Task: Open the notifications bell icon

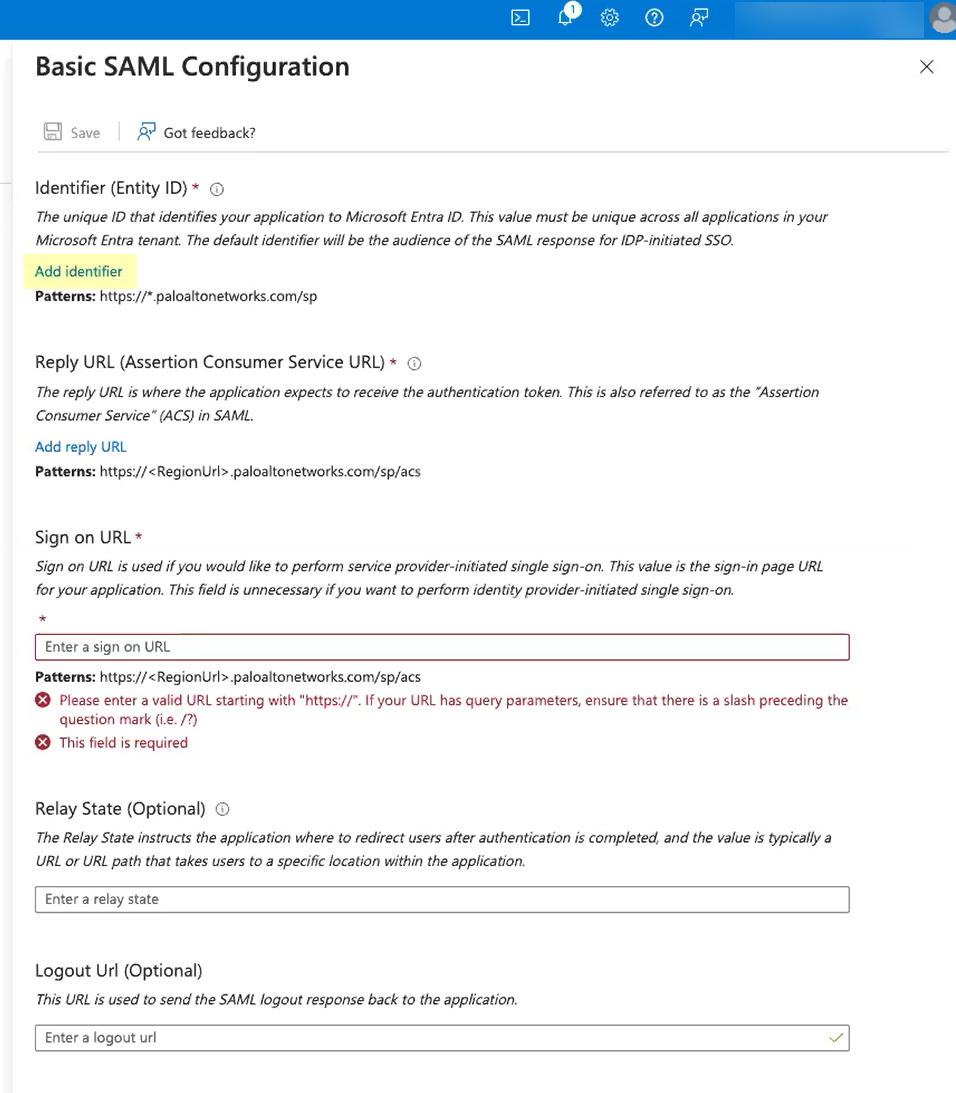Action: (566, 17)
